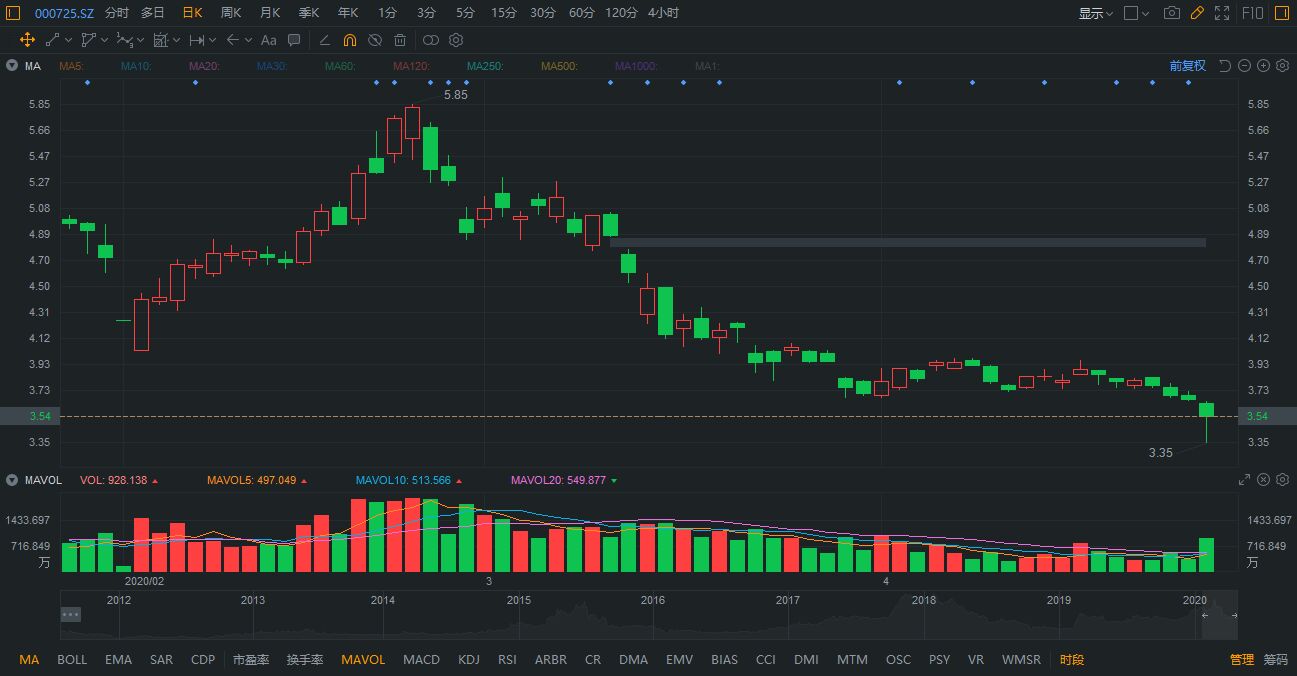Click the trash delete drawings icon
This screenshot has height=676, width=1297.
(x=400, y=40)
